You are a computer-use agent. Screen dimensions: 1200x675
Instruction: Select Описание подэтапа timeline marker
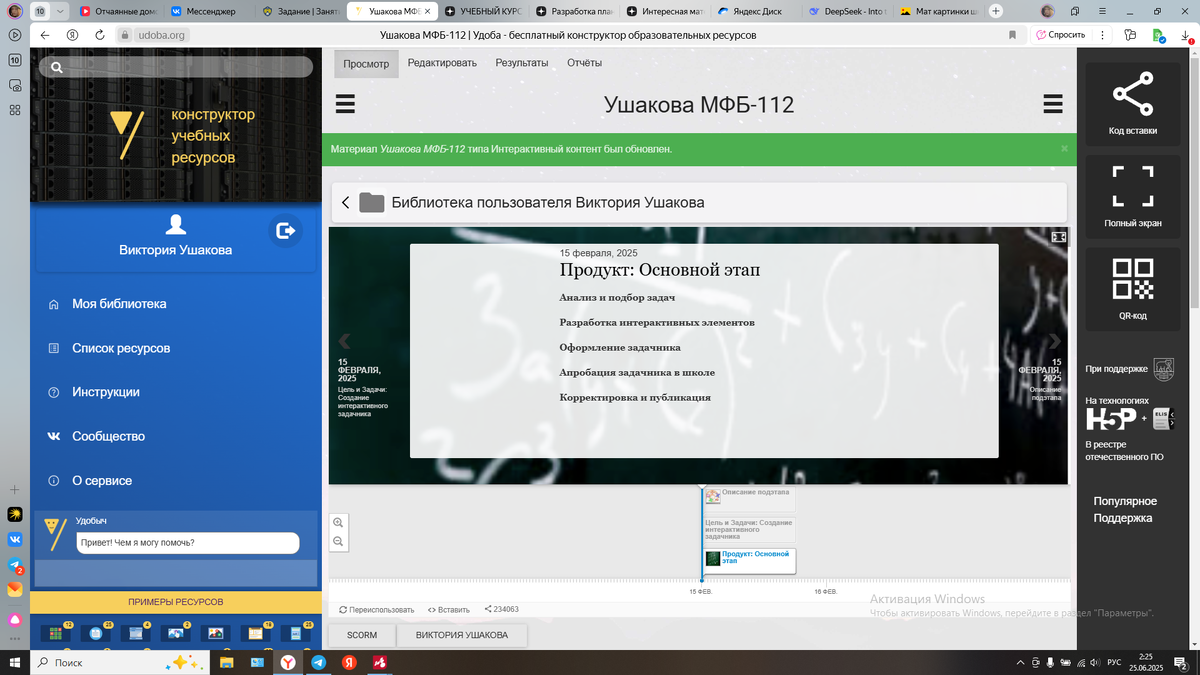pos(749,497)
